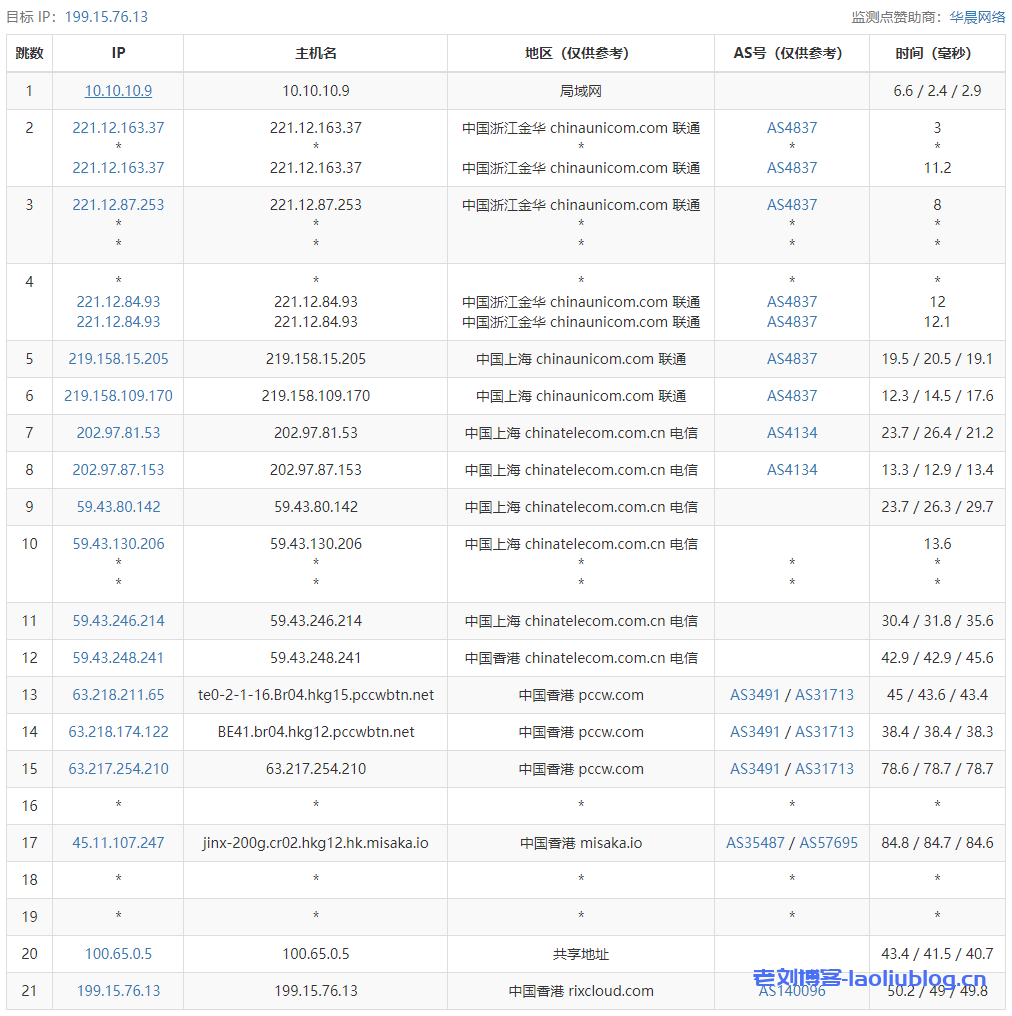Open the 63.218.174.122 IP link in hop 14

pos(118,732)
